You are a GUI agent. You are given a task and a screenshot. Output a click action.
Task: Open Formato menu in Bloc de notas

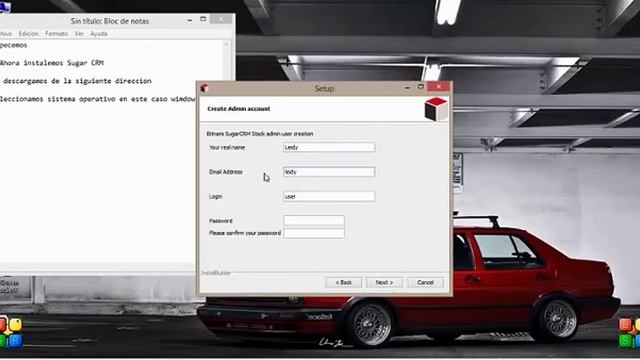point(56,33)
